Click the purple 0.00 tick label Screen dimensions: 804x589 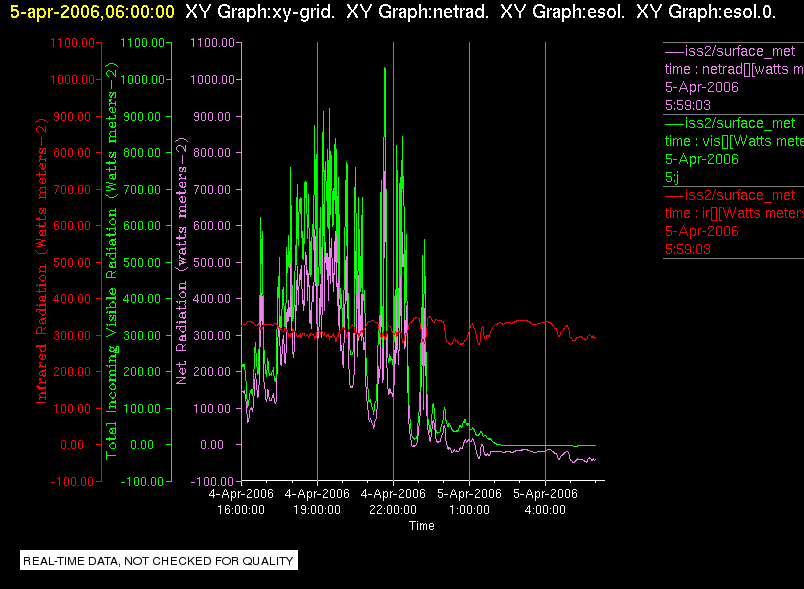coord(212,444)
